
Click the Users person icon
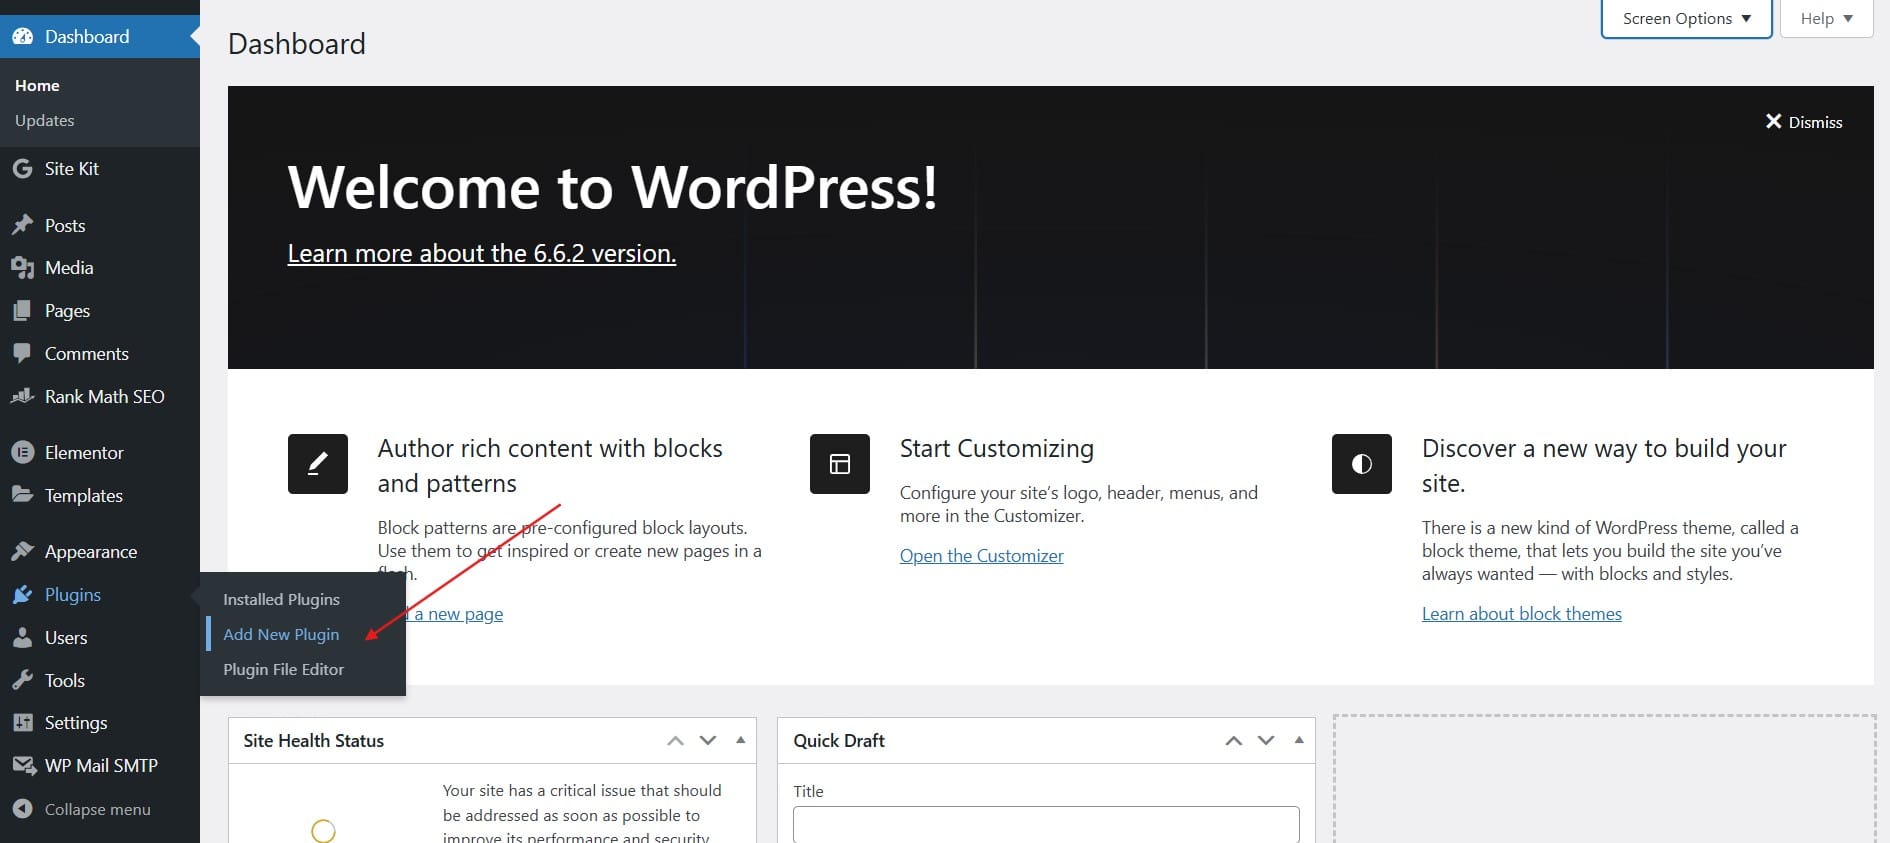(22, 638)
